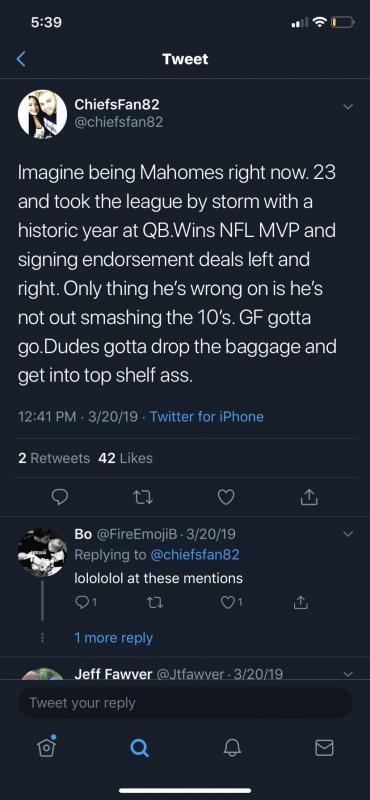Open Messages envelope tab
The height and width of the screenshot is (800, 370).
click(324, 748)
